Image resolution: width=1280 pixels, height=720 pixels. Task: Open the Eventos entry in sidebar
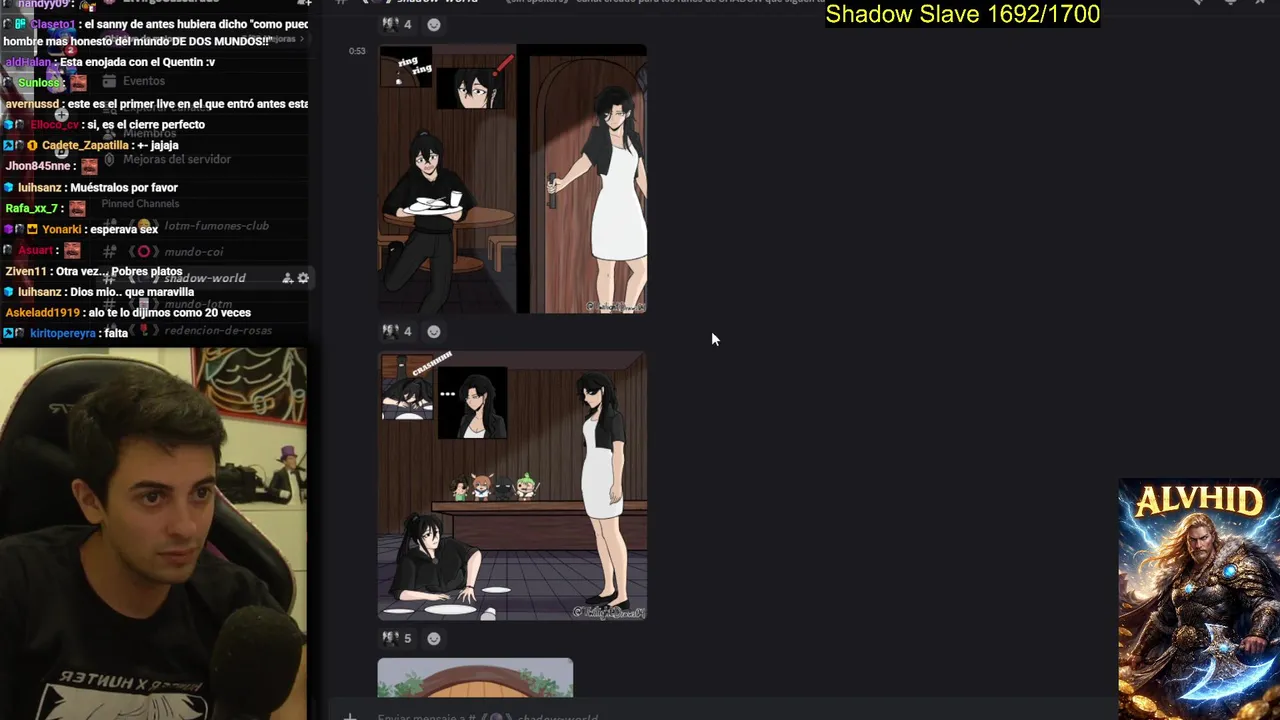tap(144, 81)
